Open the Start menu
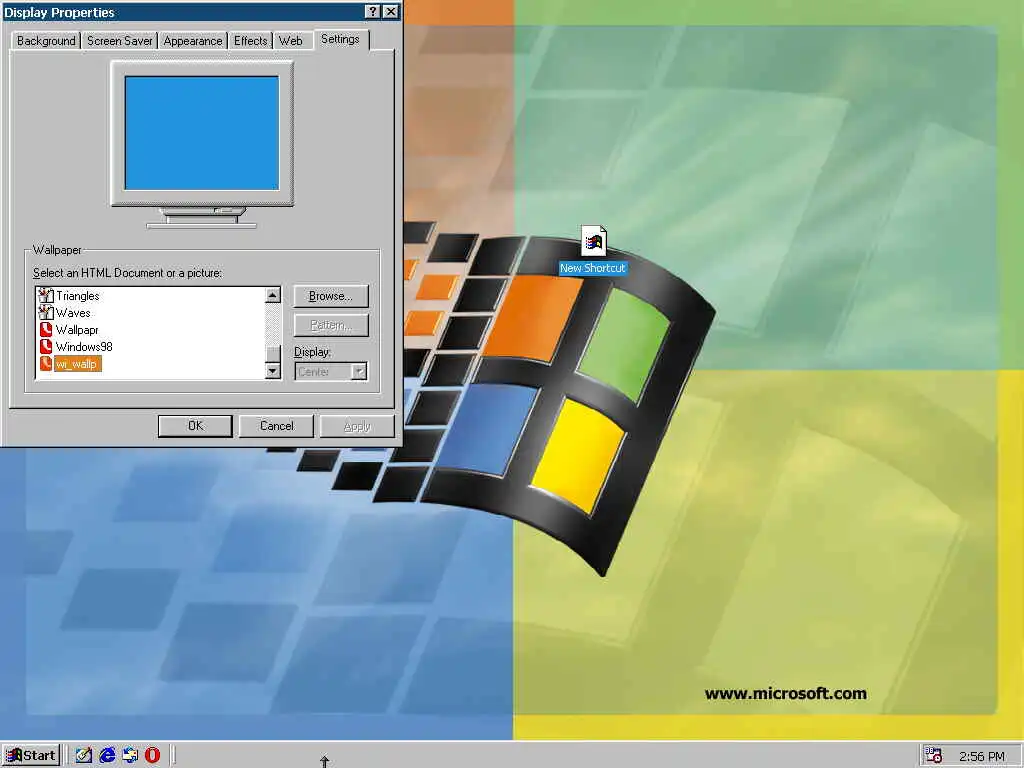The image size is (1024, 768). 31,756
